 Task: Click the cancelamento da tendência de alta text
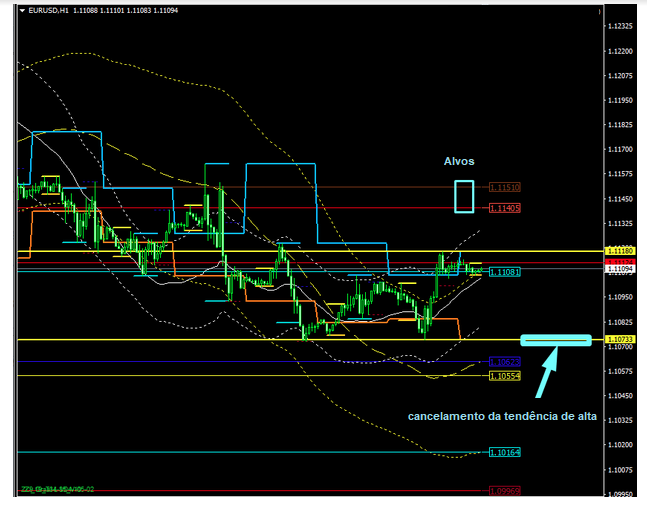[502, 416]
